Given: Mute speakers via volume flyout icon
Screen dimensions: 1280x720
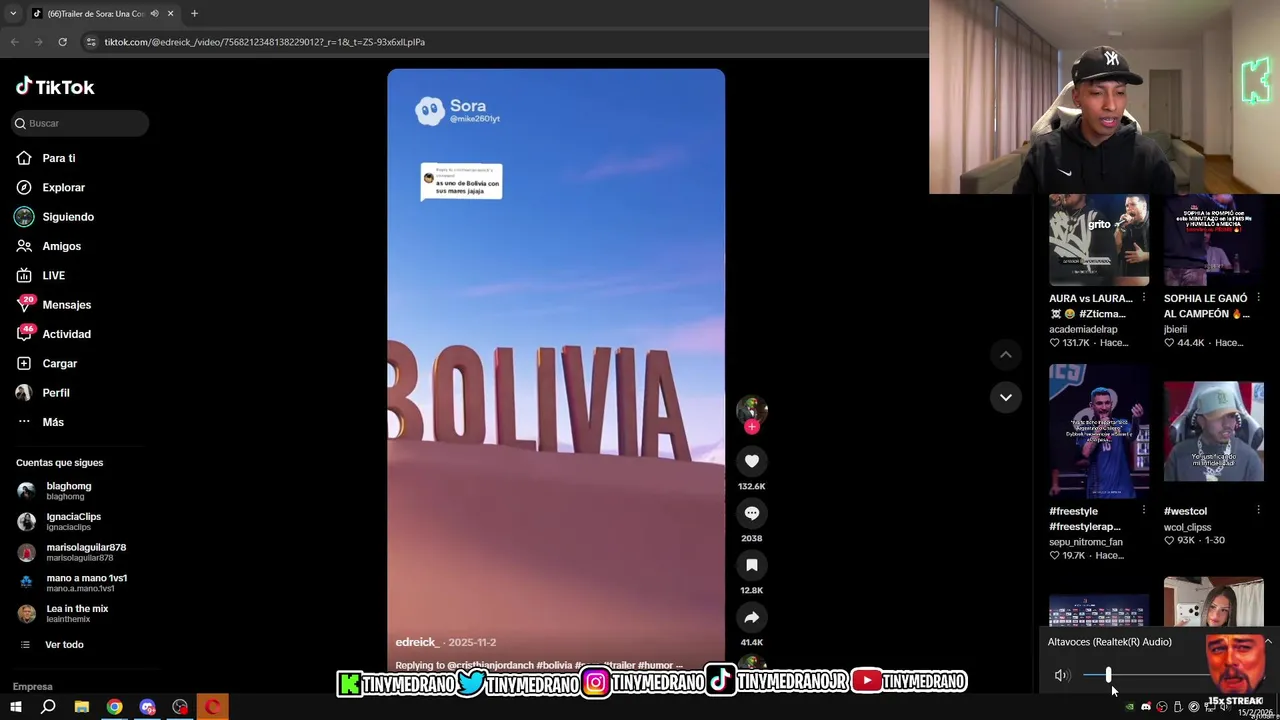Looking at the screenshot, I should point(1062,676).
